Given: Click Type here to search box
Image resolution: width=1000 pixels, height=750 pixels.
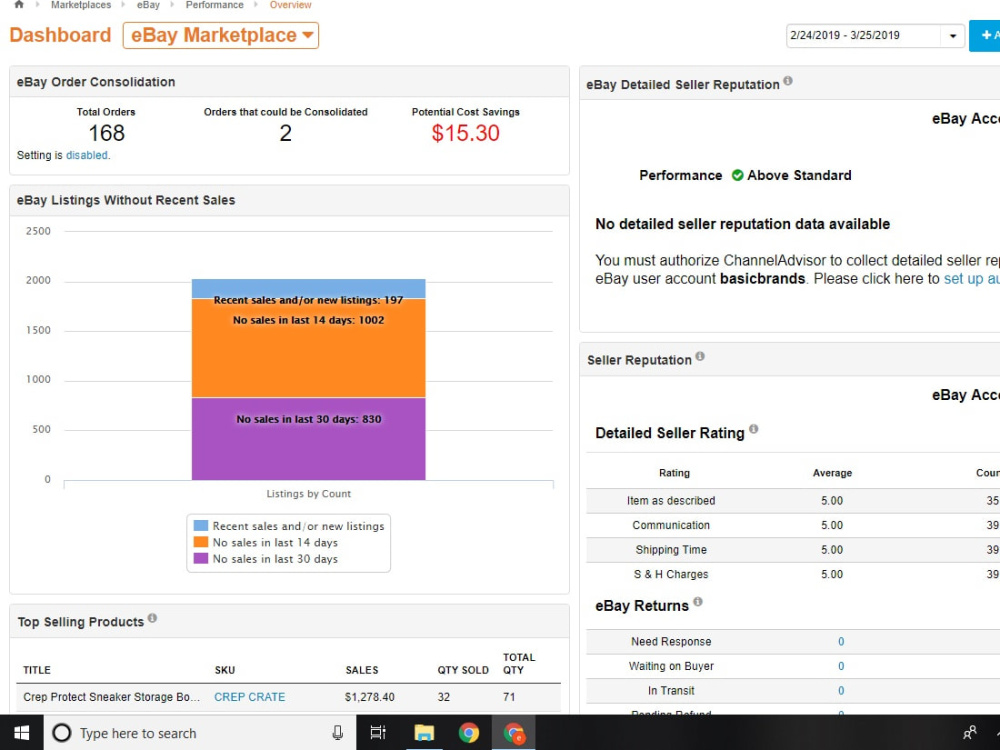Looking at the screenshot, I should point(200,733).
